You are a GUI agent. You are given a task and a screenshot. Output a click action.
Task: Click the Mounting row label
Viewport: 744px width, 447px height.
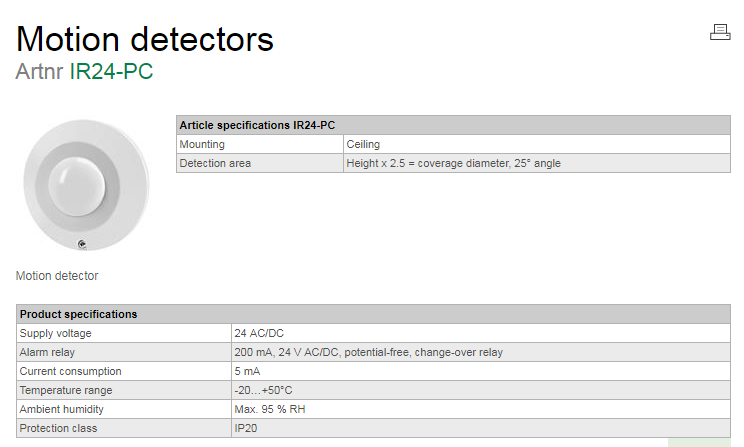[202, 144]
